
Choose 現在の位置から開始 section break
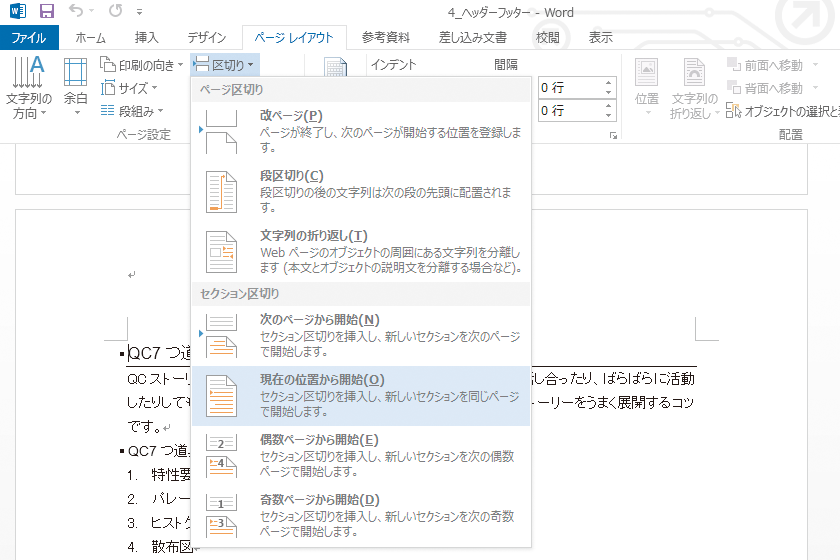tap(361, 396)
